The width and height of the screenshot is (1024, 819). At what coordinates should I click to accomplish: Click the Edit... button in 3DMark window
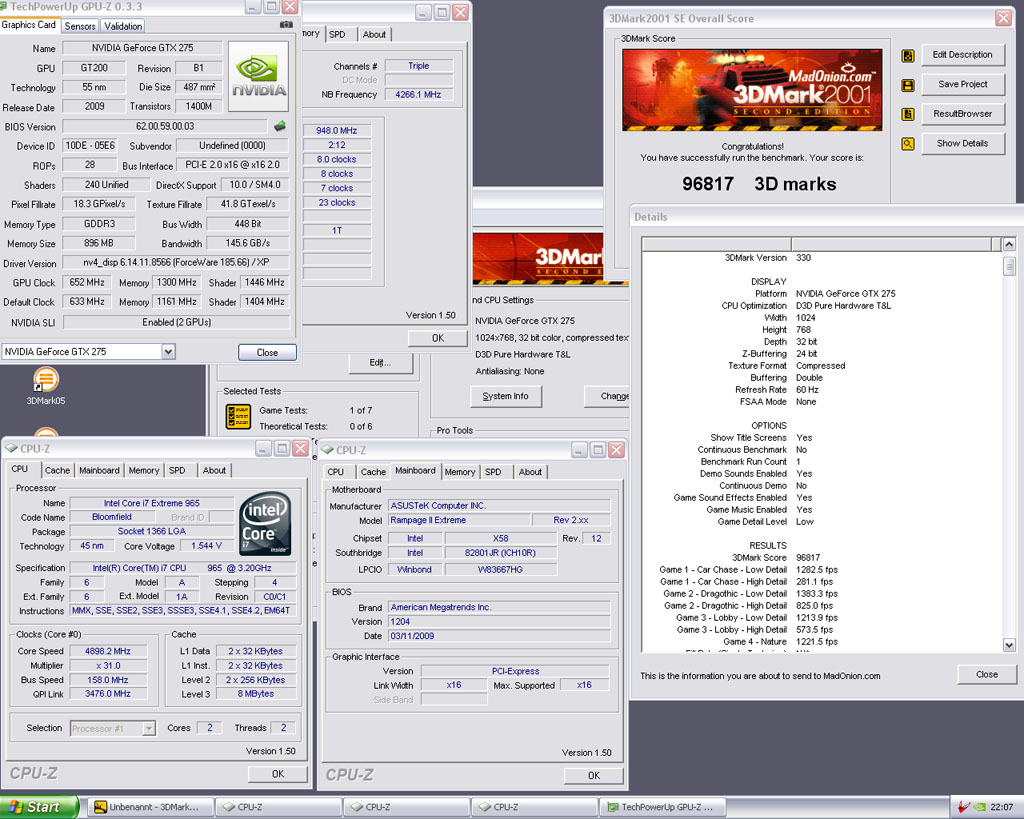click(381, 363)
